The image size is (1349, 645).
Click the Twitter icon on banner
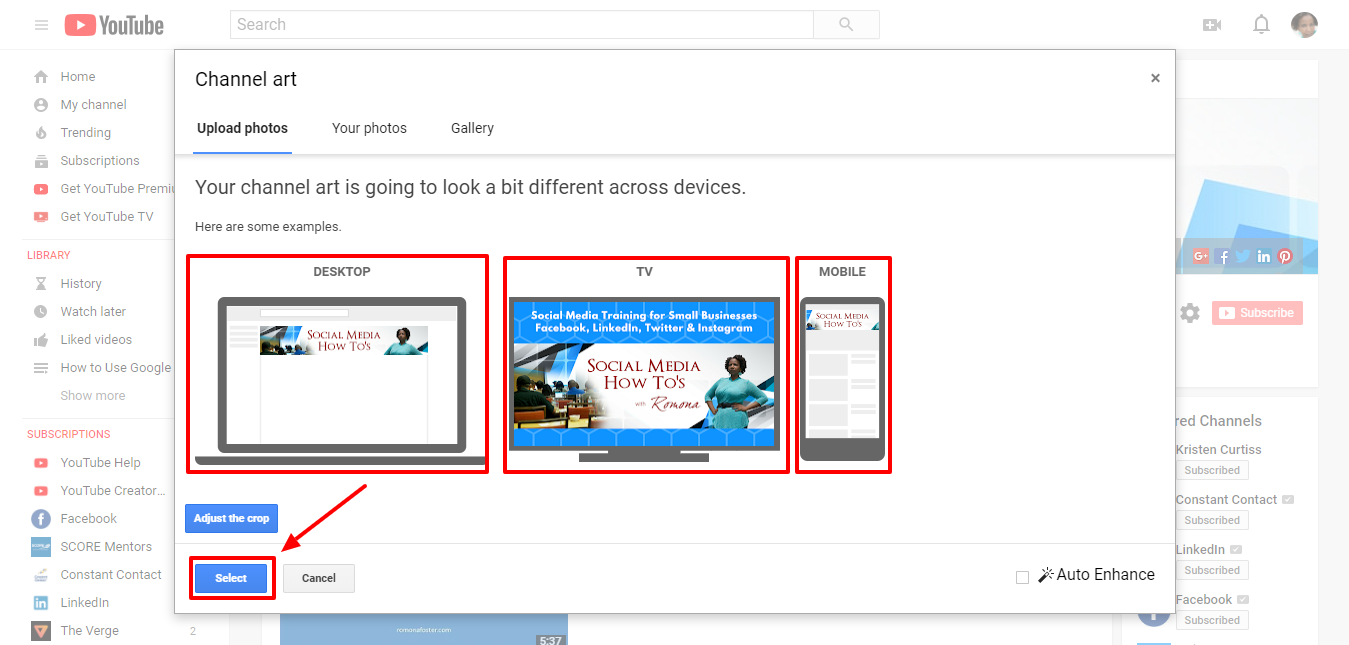pos(1243,257)
